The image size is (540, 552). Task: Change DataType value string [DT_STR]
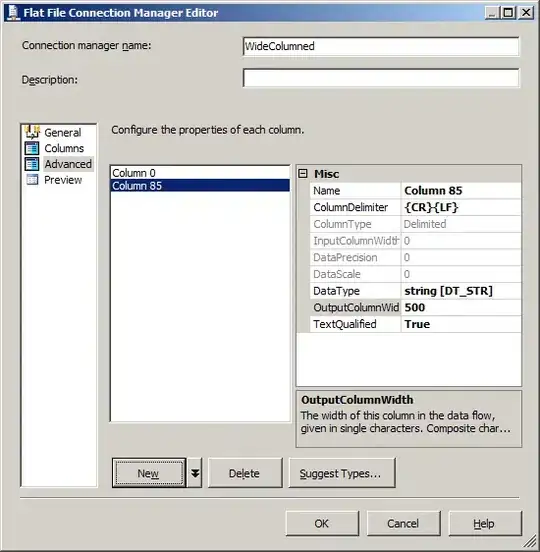coord(461,291)
